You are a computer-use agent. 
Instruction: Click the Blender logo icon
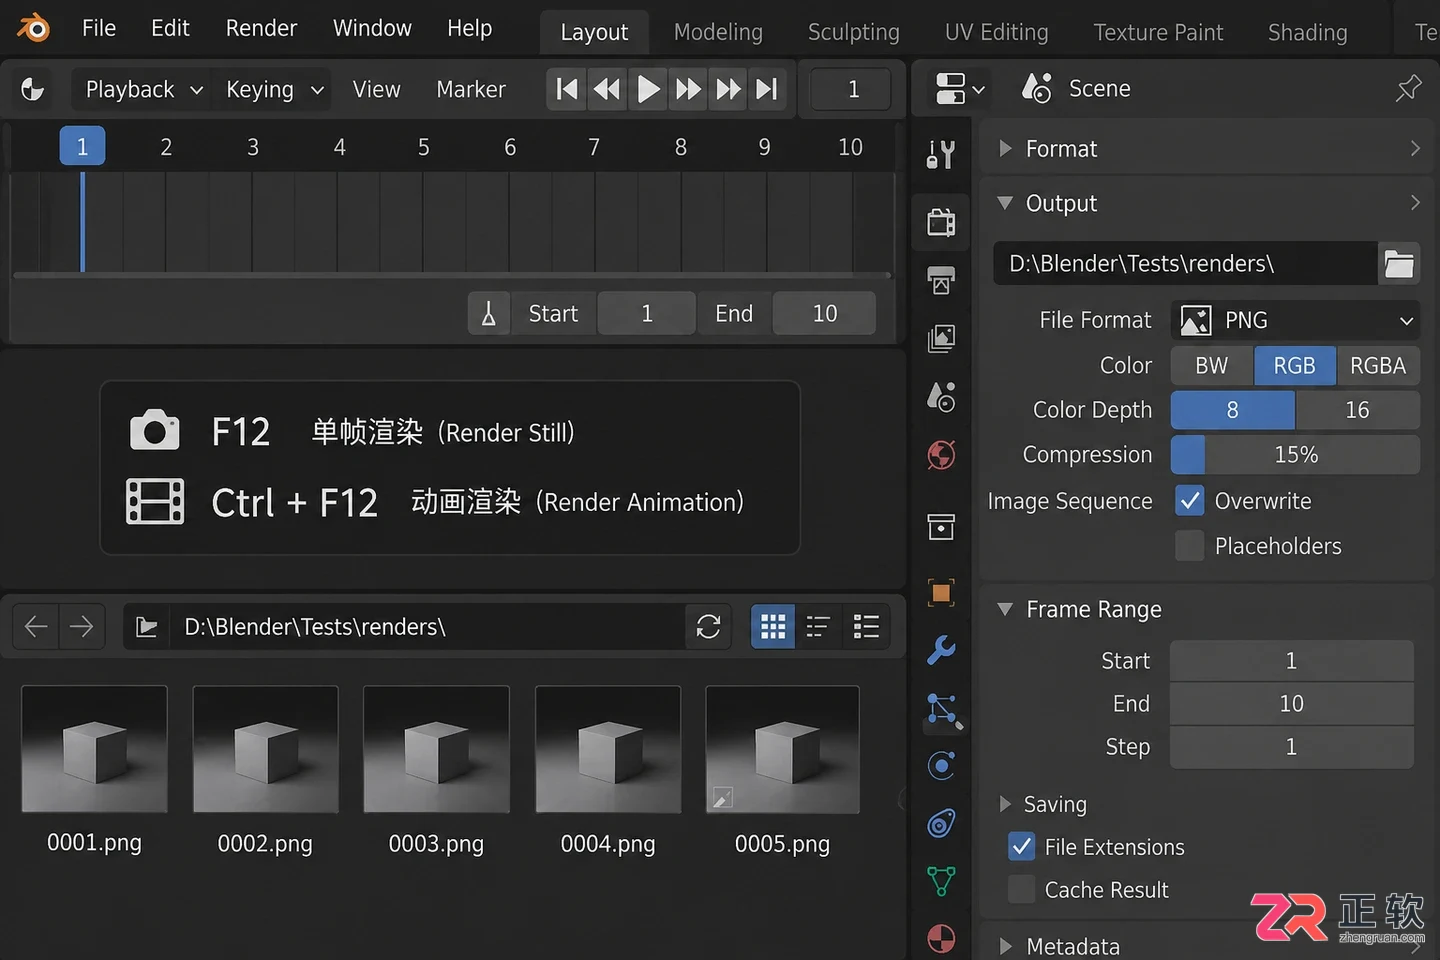click(33, 28)
